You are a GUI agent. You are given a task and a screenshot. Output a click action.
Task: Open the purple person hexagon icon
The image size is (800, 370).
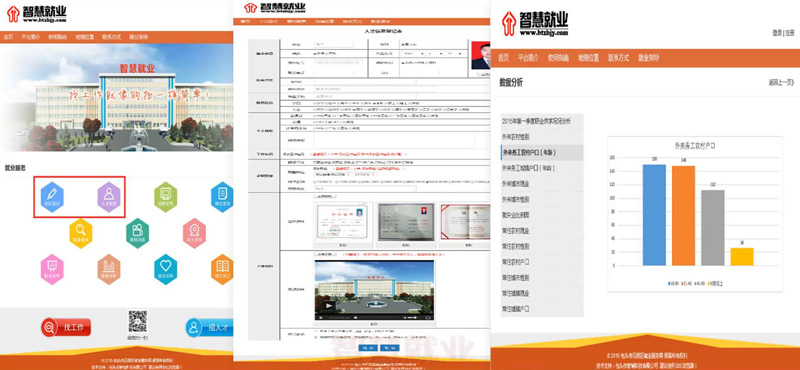(109, 197)
